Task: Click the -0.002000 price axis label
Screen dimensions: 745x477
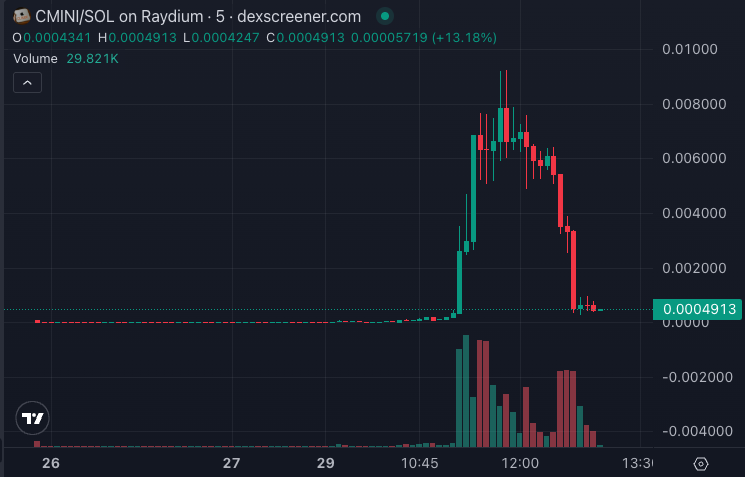Action: [x=697, y=378]
